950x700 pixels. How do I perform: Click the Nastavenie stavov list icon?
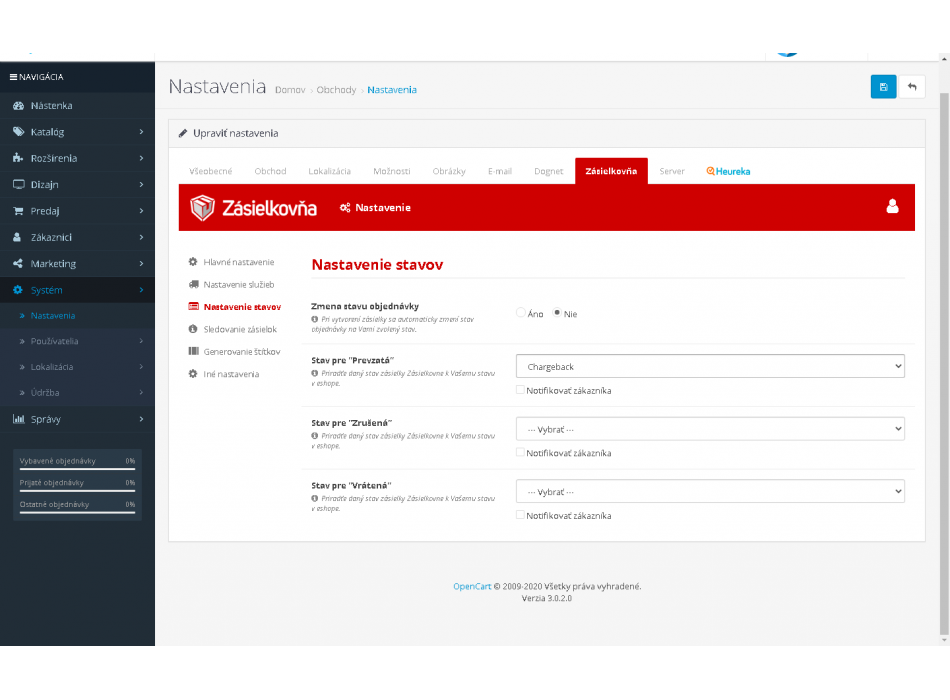coord(194,307)
